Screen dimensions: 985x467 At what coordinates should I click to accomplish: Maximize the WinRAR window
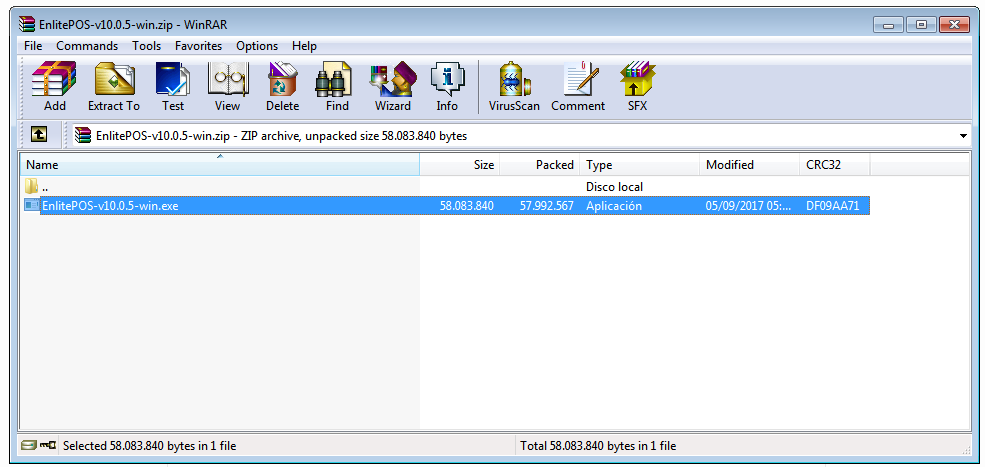click(922, 25)
